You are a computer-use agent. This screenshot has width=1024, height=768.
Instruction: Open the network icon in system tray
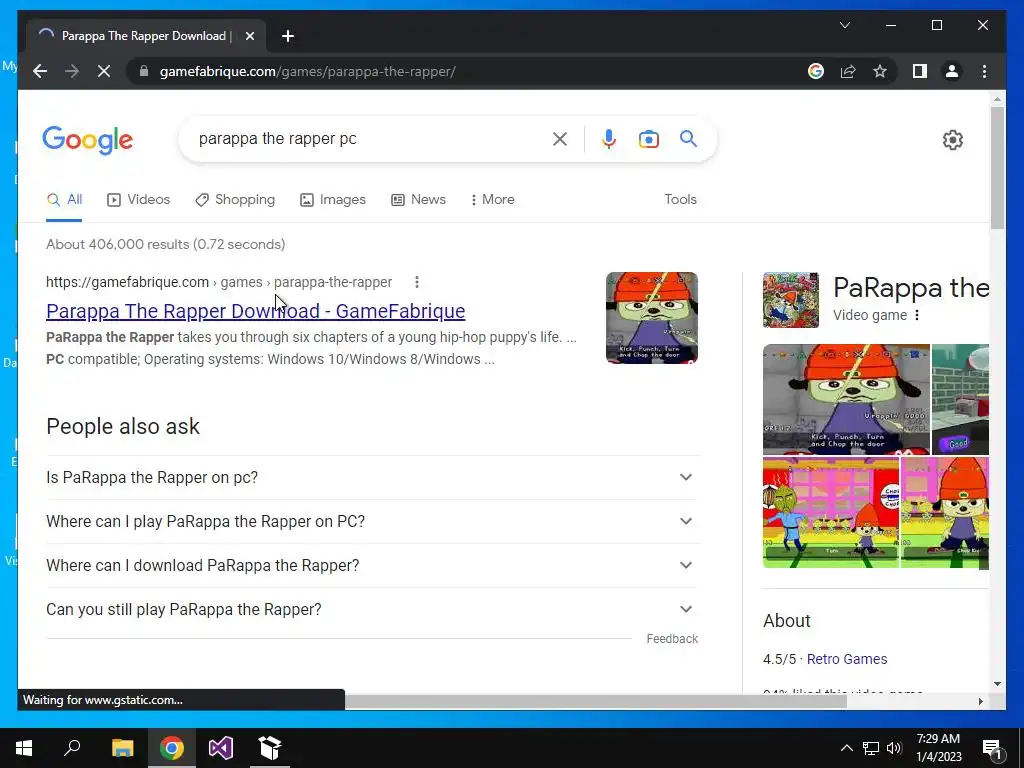pyautogui.click(x=871, y=748)
